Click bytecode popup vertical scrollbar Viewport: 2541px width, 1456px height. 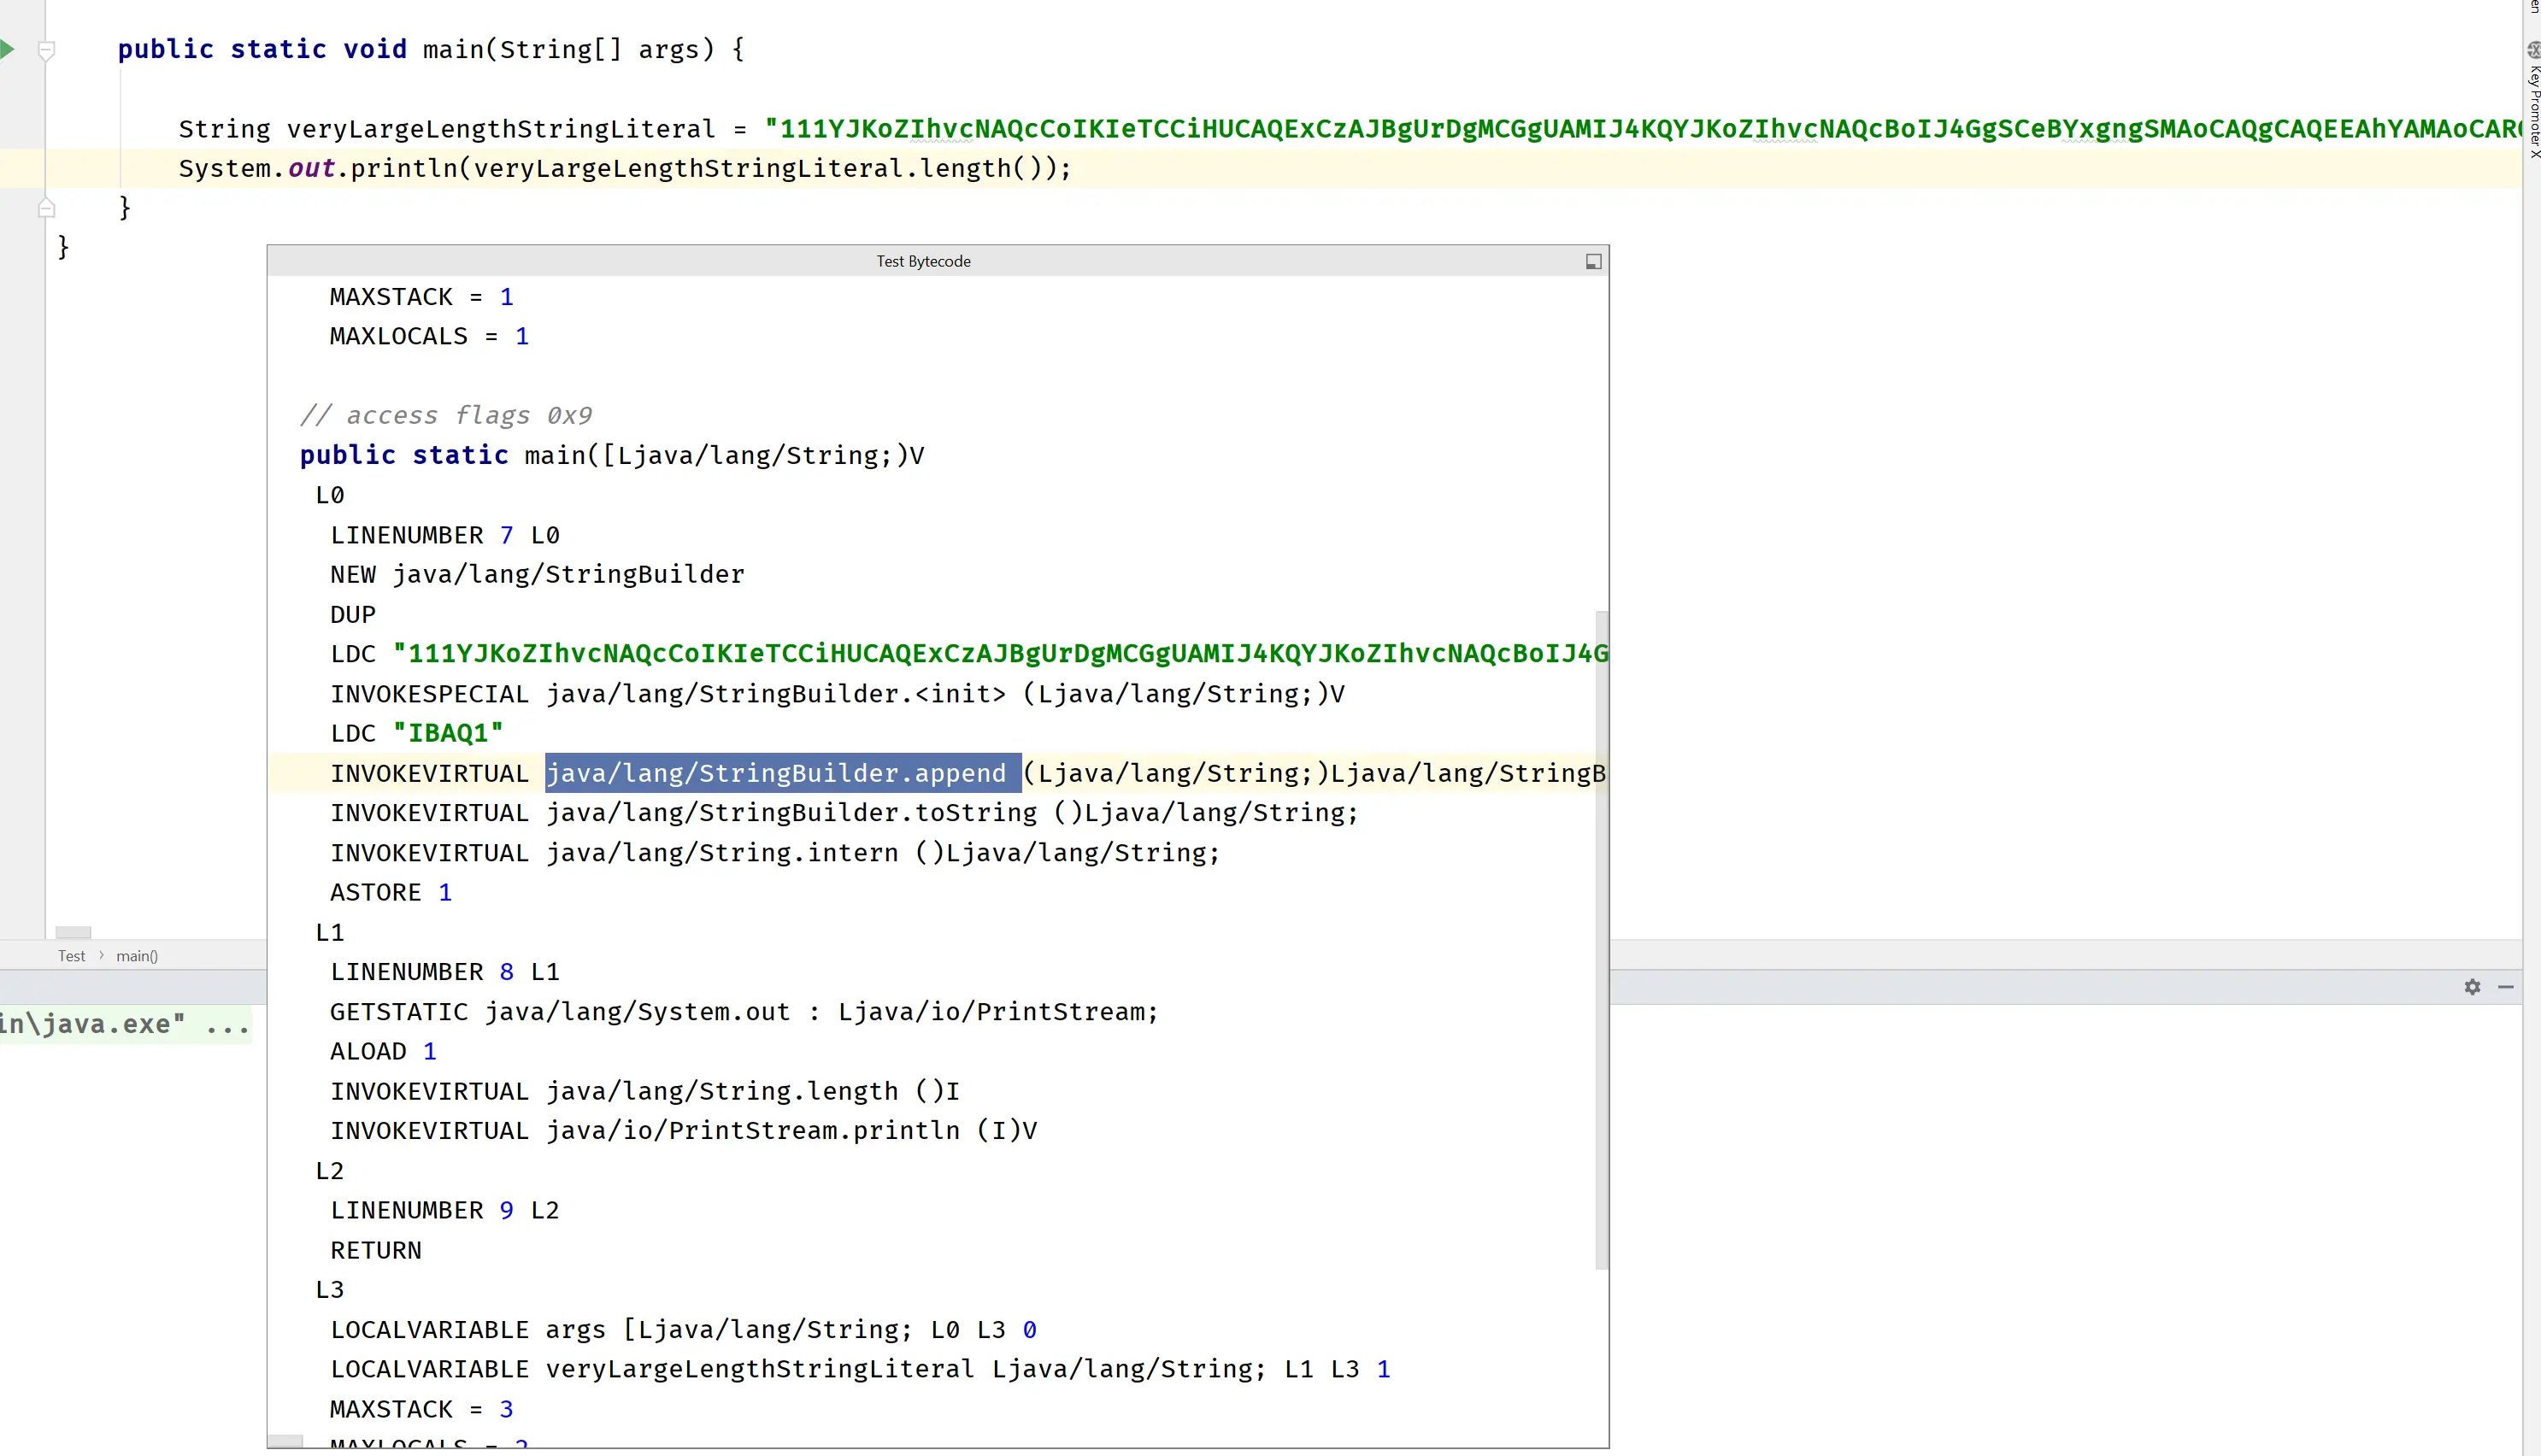point(1601,940)
